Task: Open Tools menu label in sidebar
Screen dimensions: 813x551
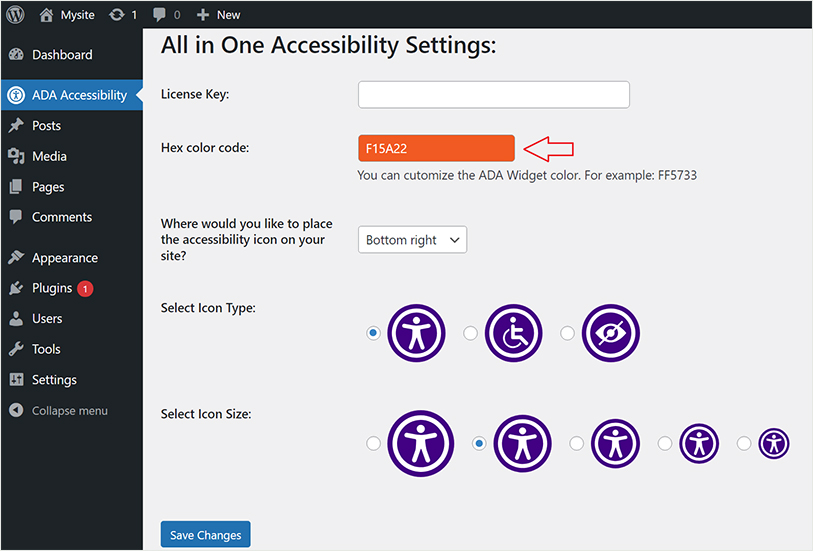Action: pos(46,349)
